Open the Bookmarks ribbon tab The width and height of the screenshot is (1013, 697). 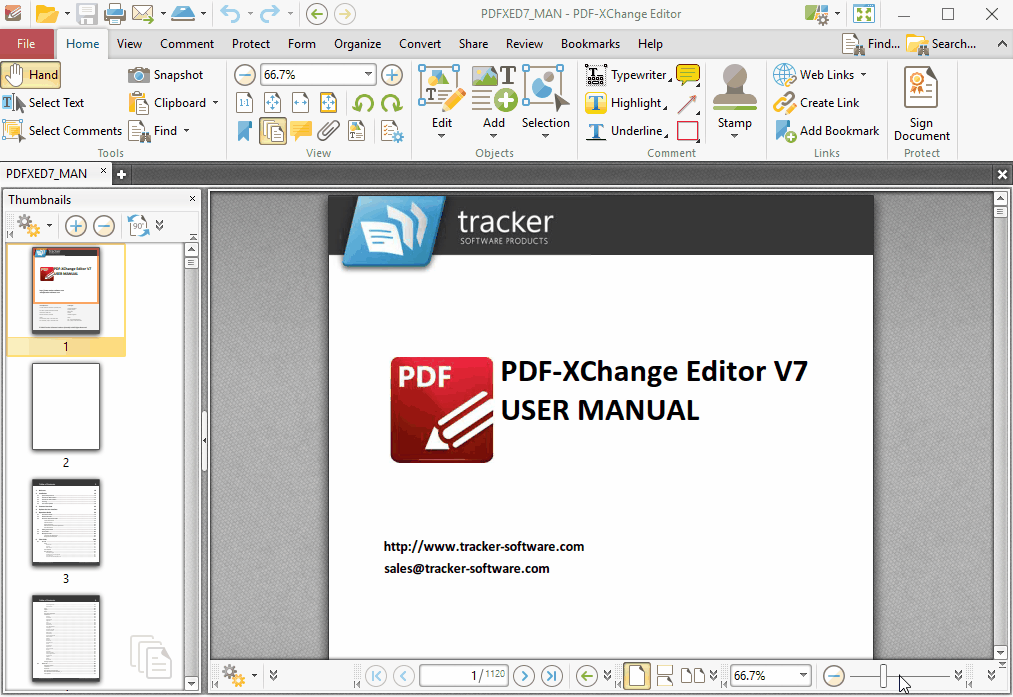click(x=590, y=44)
